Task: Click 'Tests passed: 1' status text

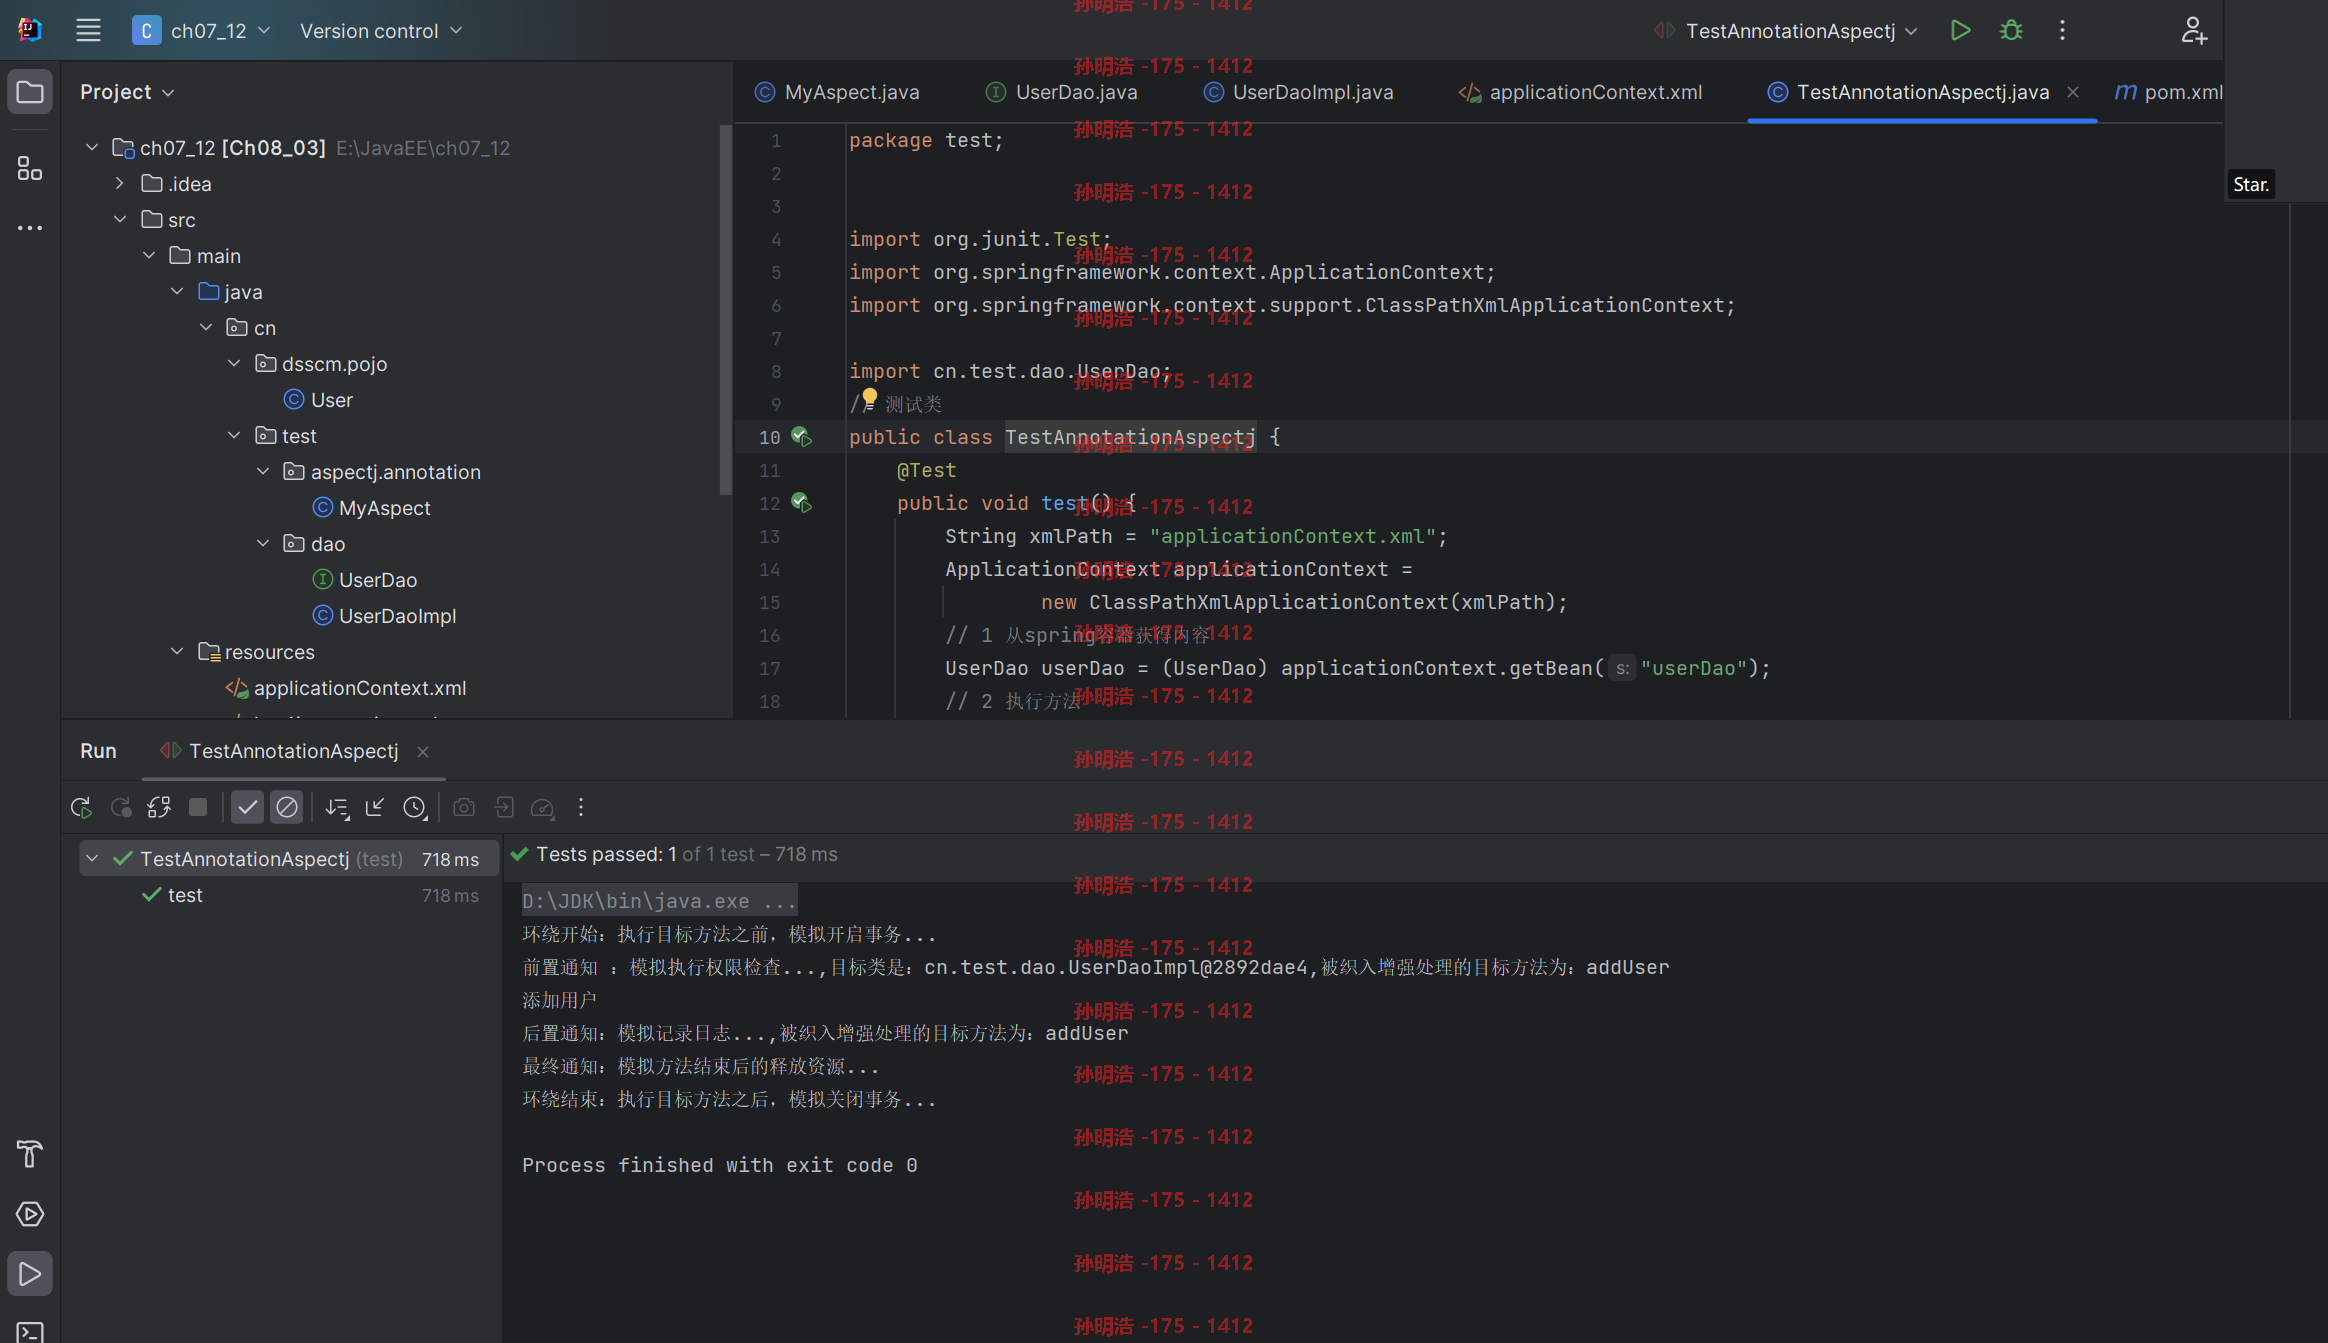Action: pos(606,854)
